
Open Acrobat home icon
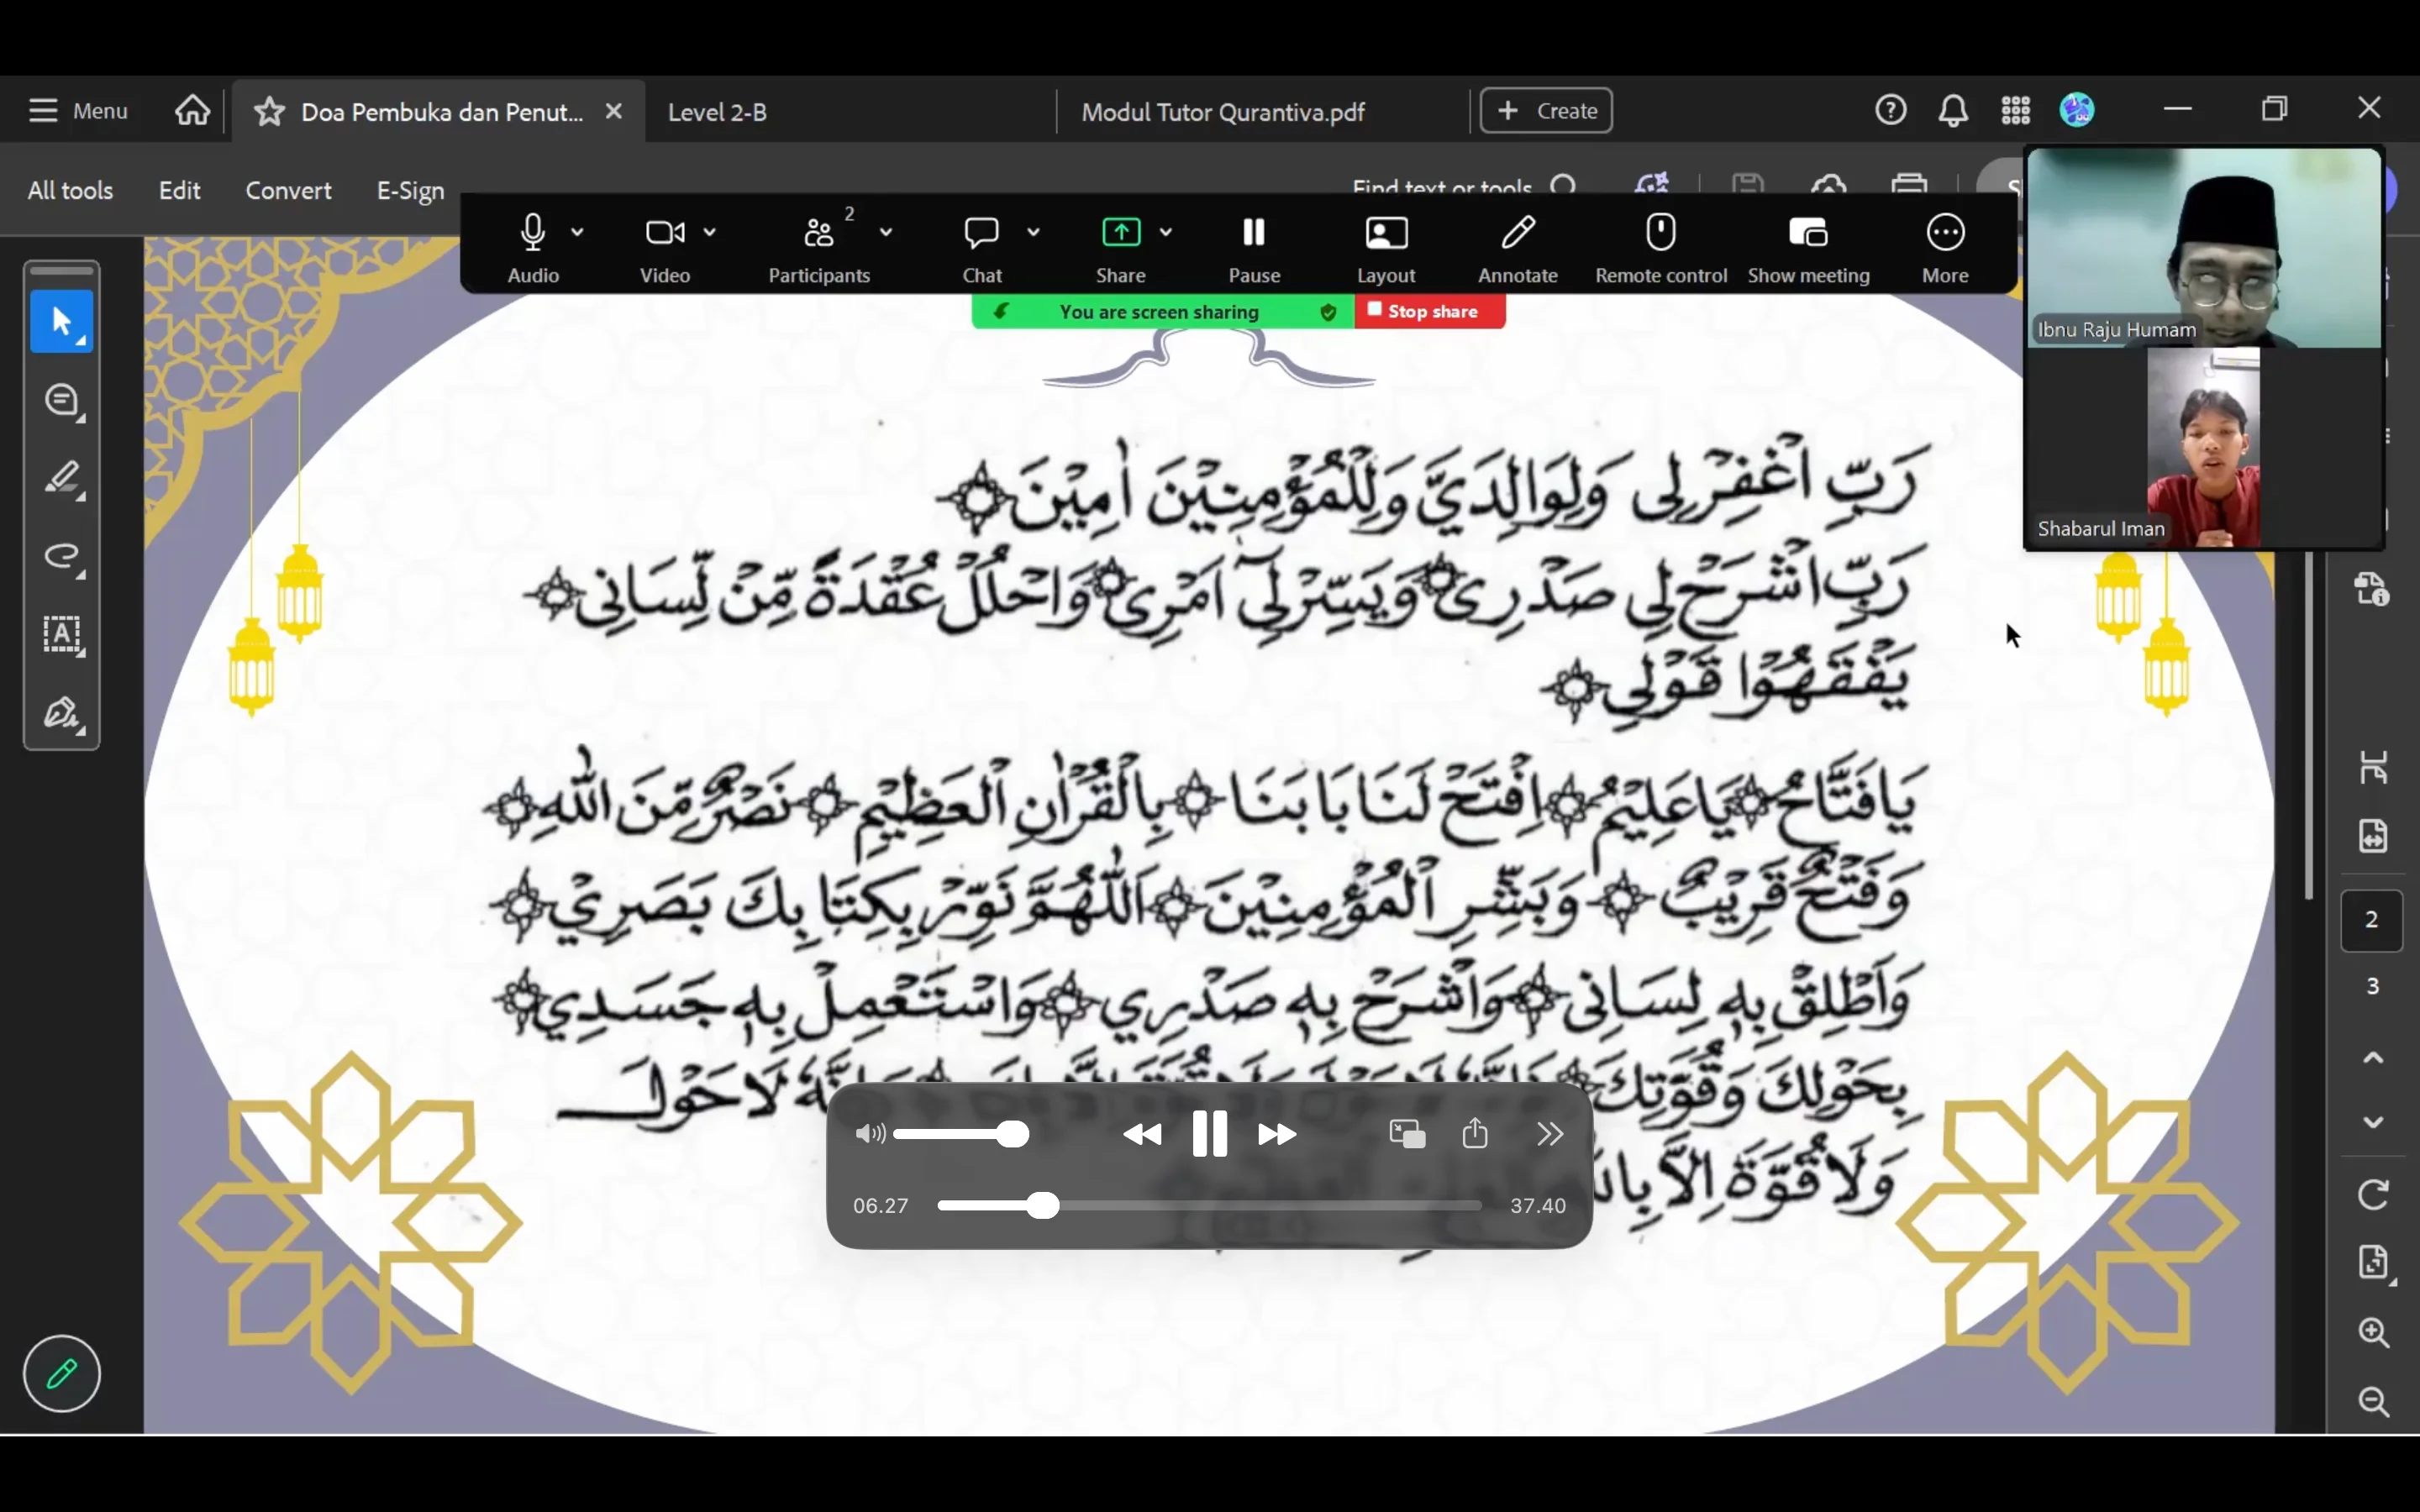(192, 110)
